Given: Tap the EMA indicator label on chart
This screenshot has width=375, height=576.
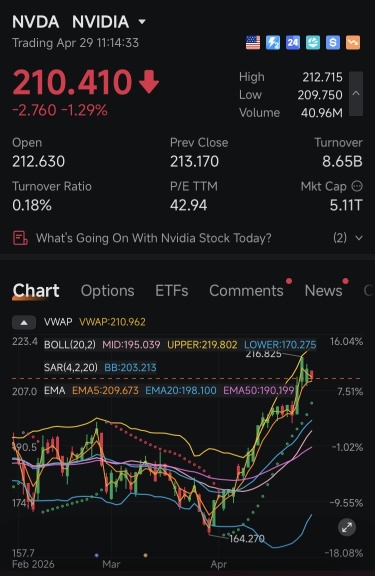Looking at the screenshot, I should pos(55,390).
